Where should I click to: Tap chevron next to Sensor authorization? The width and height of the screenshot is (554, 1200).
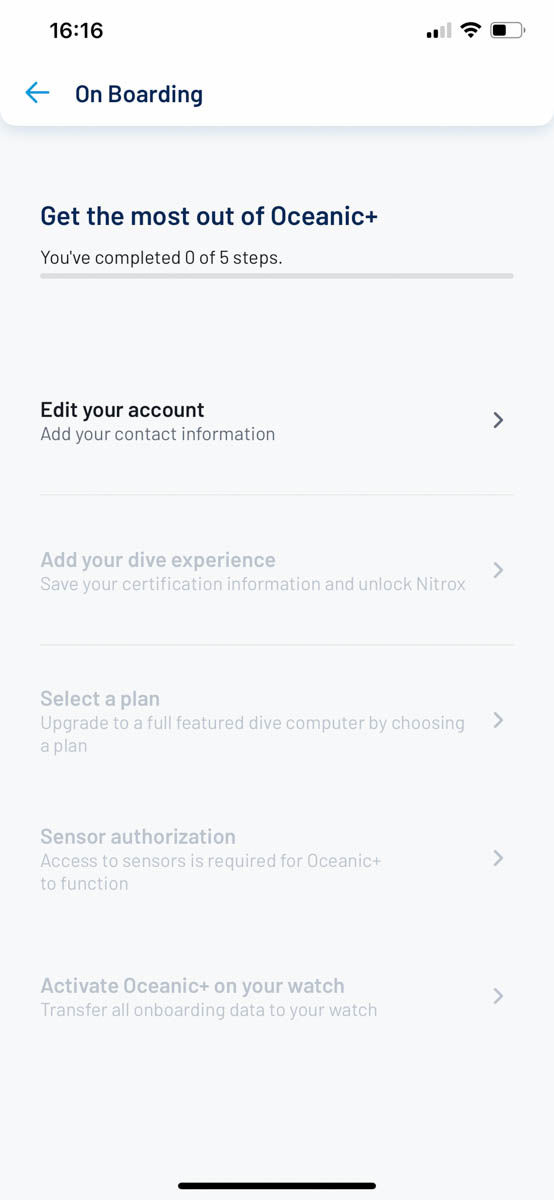pyautogui.click(x=498, y=858)
